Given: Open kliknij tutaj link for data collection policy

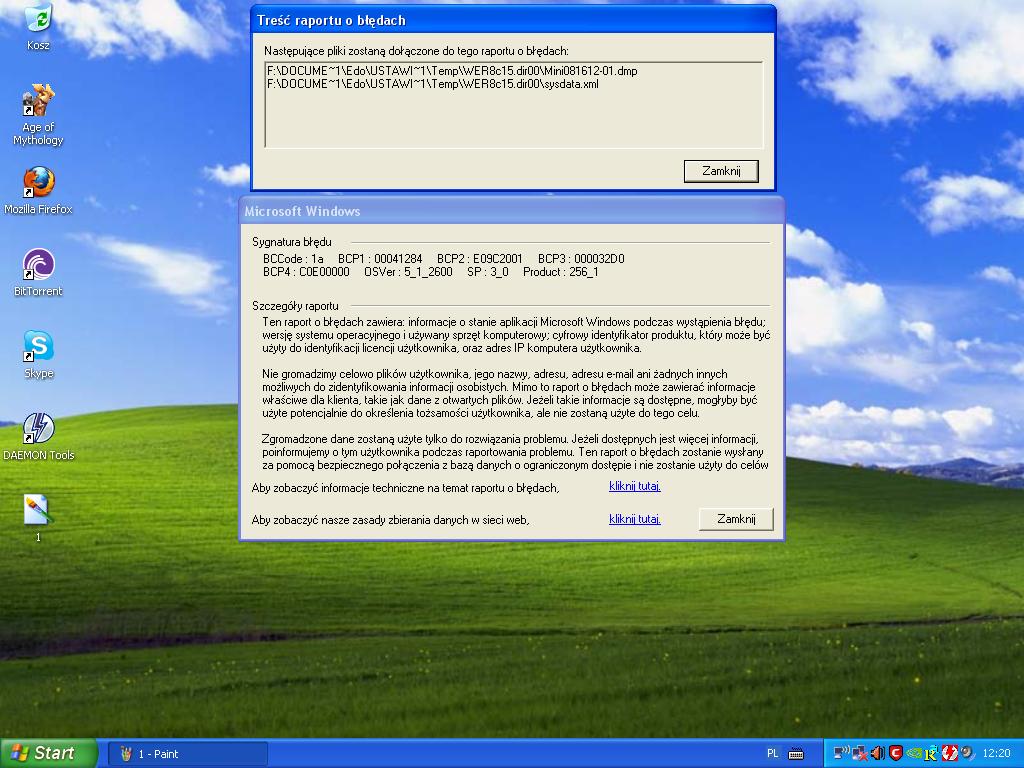Looking at the screenshot, I should [635, 519].
